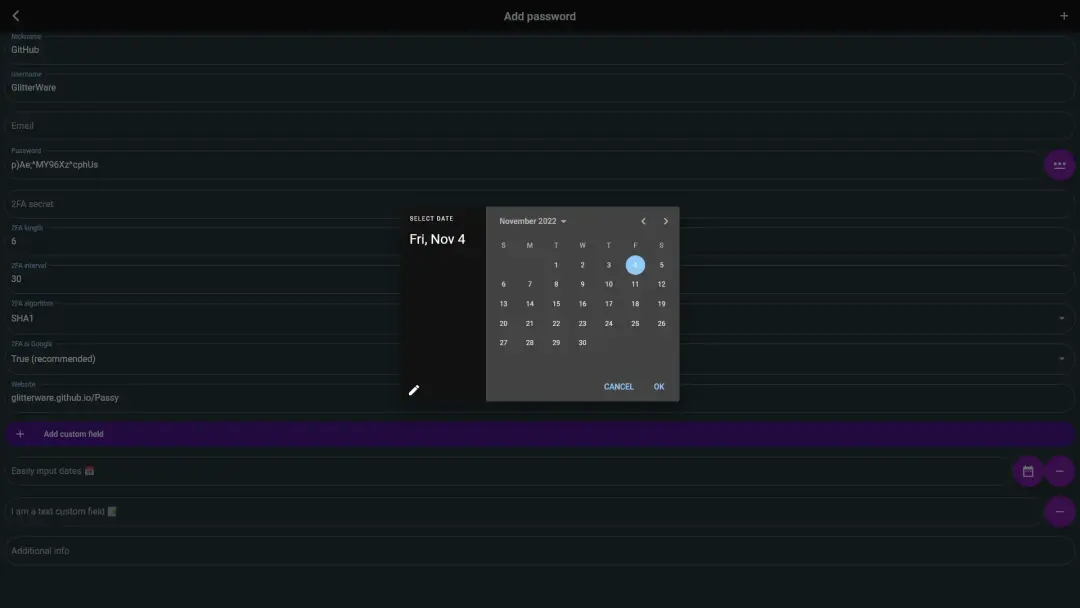Choose day 28 in the date picker
This screenshot has height=608, width=1080.
click(530, 343)
